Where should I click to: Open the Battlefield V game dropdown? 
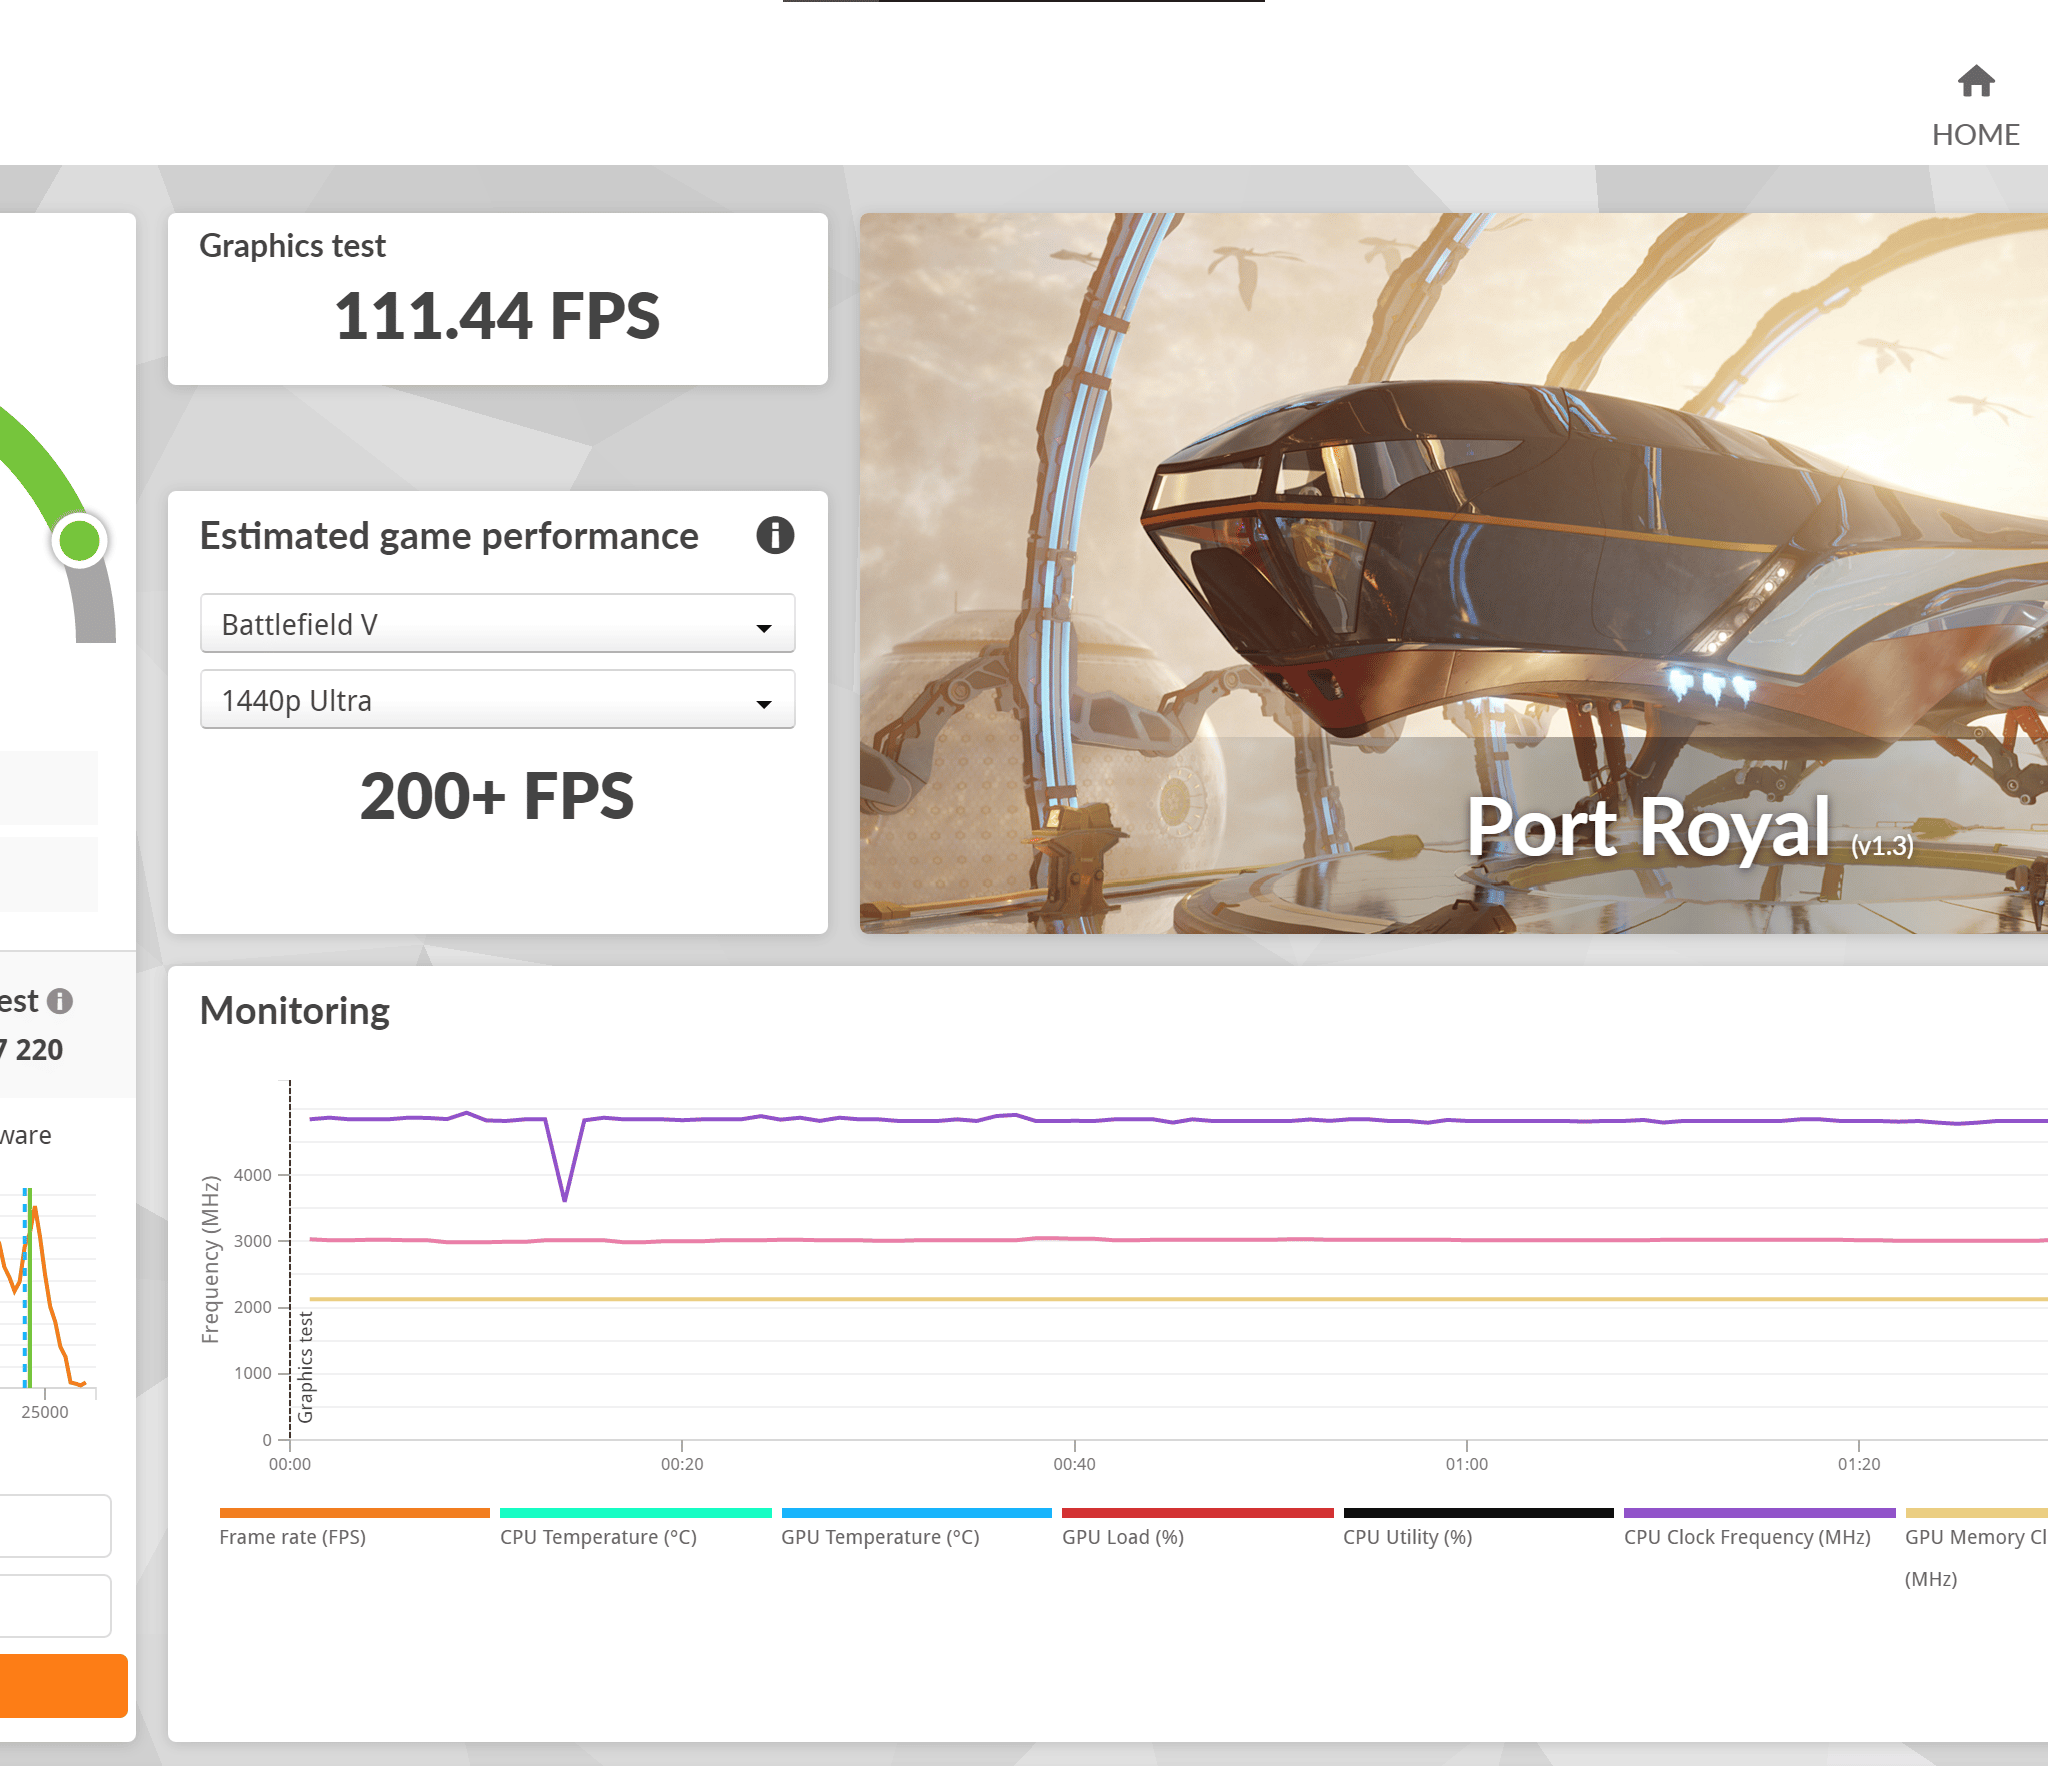(497, 624)
